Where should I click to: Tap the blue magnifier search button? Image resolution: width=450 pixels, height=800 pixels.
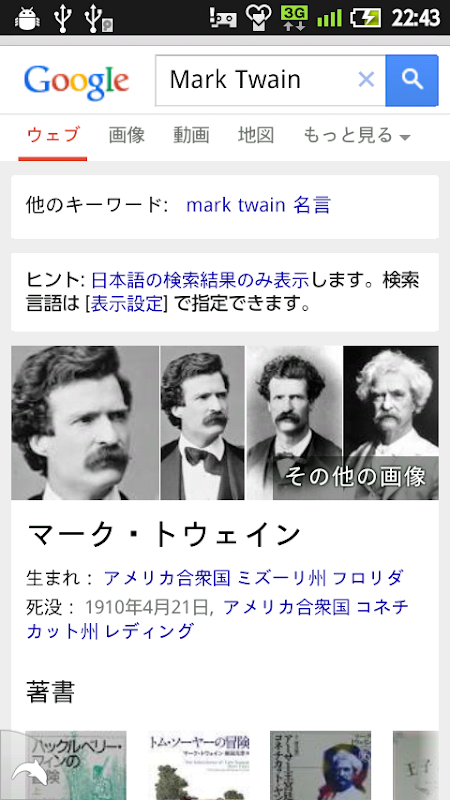(412, 80)
